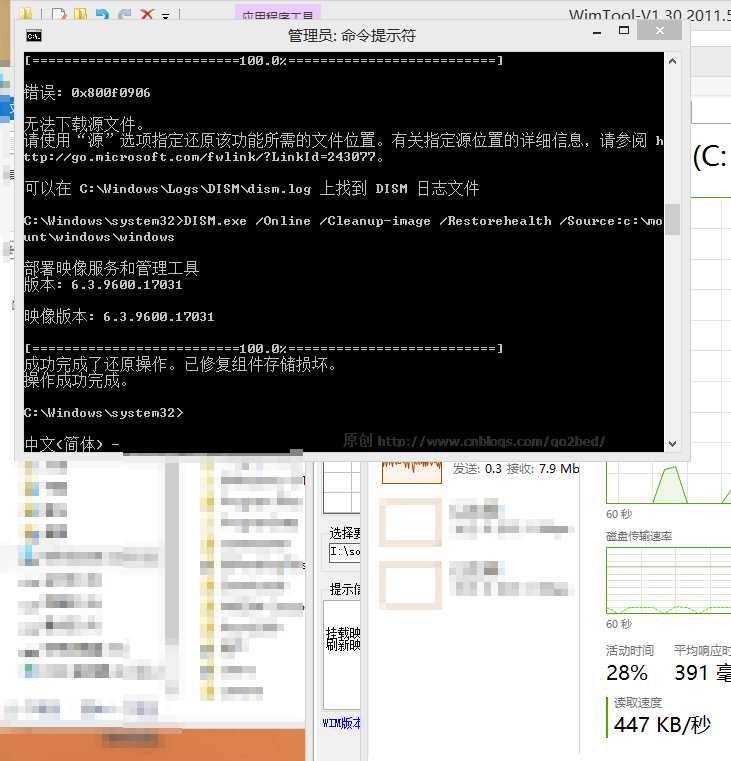Image resolution: width=731 pixels, height=761 pixels.
Task: Click the blue Undo arrow in Explorer's toolbar
Action: tap(102, 14)
